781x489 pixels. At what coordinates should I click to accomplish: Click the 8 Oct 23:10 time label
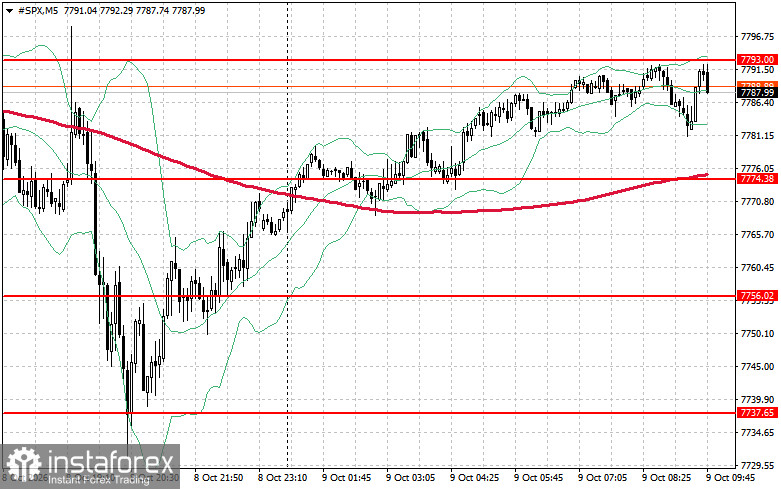pos(282,478)
